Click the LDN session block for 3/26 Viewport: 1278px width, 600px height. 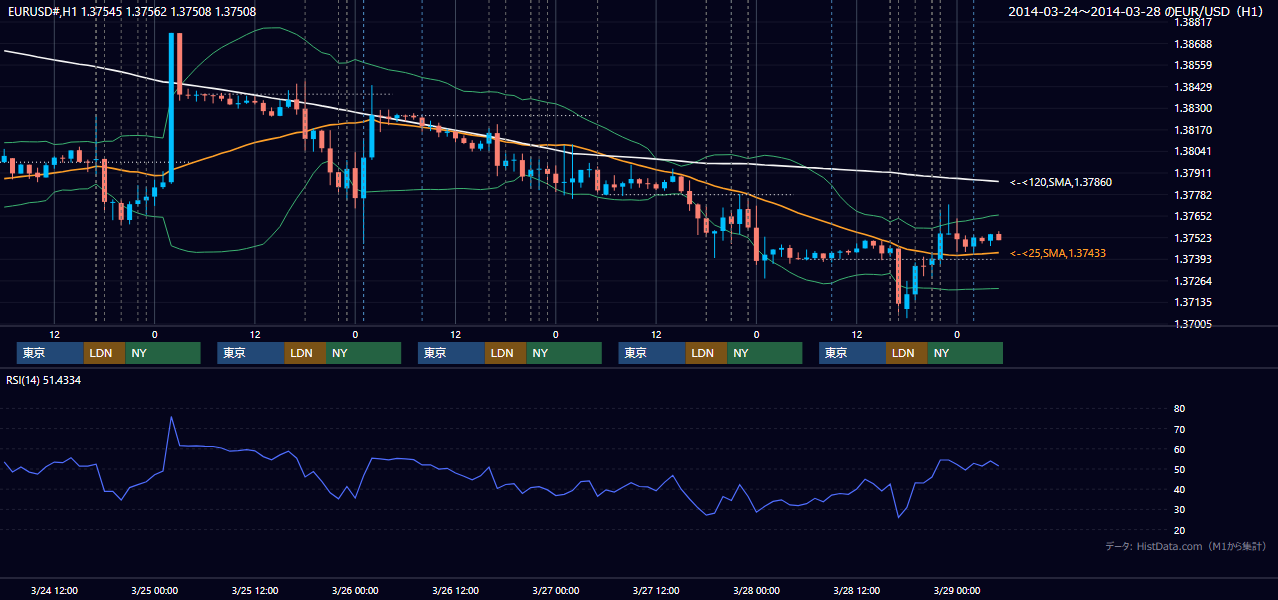pos(505,353)
